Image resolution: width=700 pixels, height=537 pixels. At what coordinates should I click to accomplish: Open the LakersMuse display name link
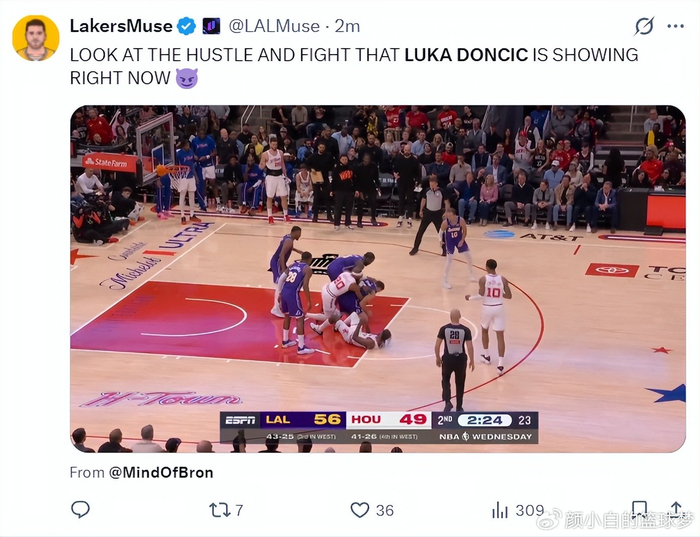121,26
